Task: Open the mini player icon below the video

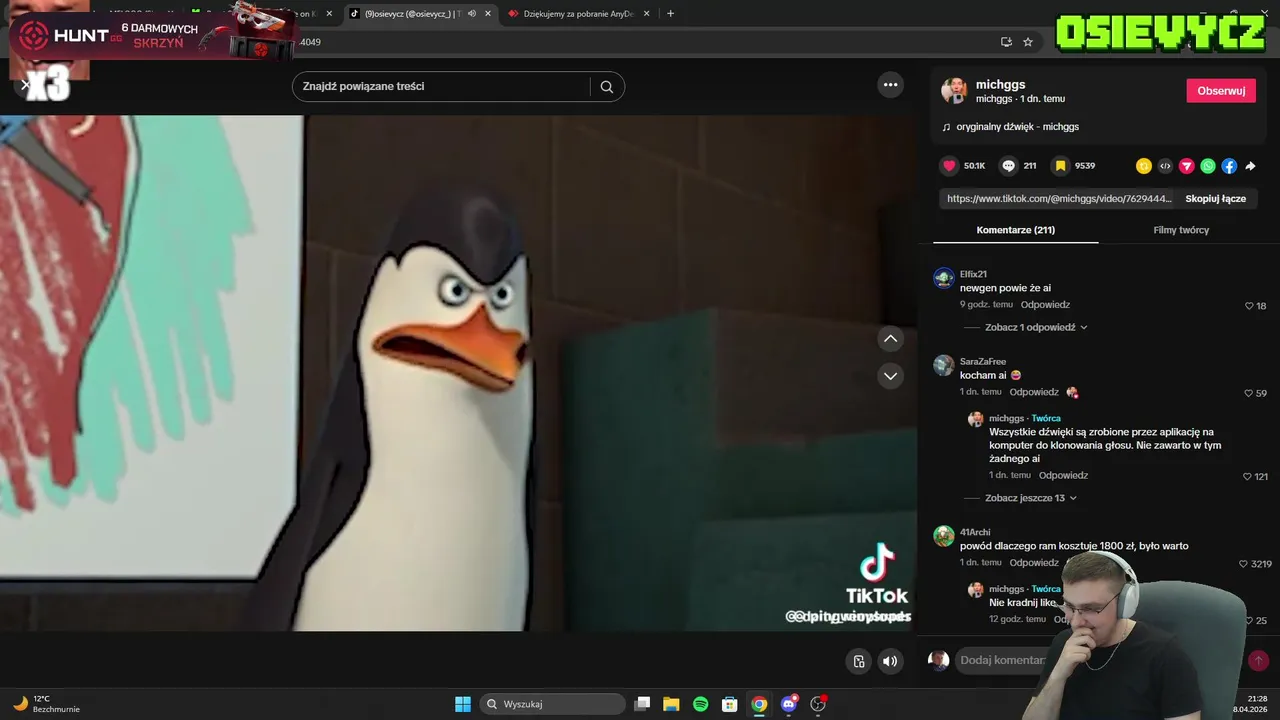Action: 858,661
